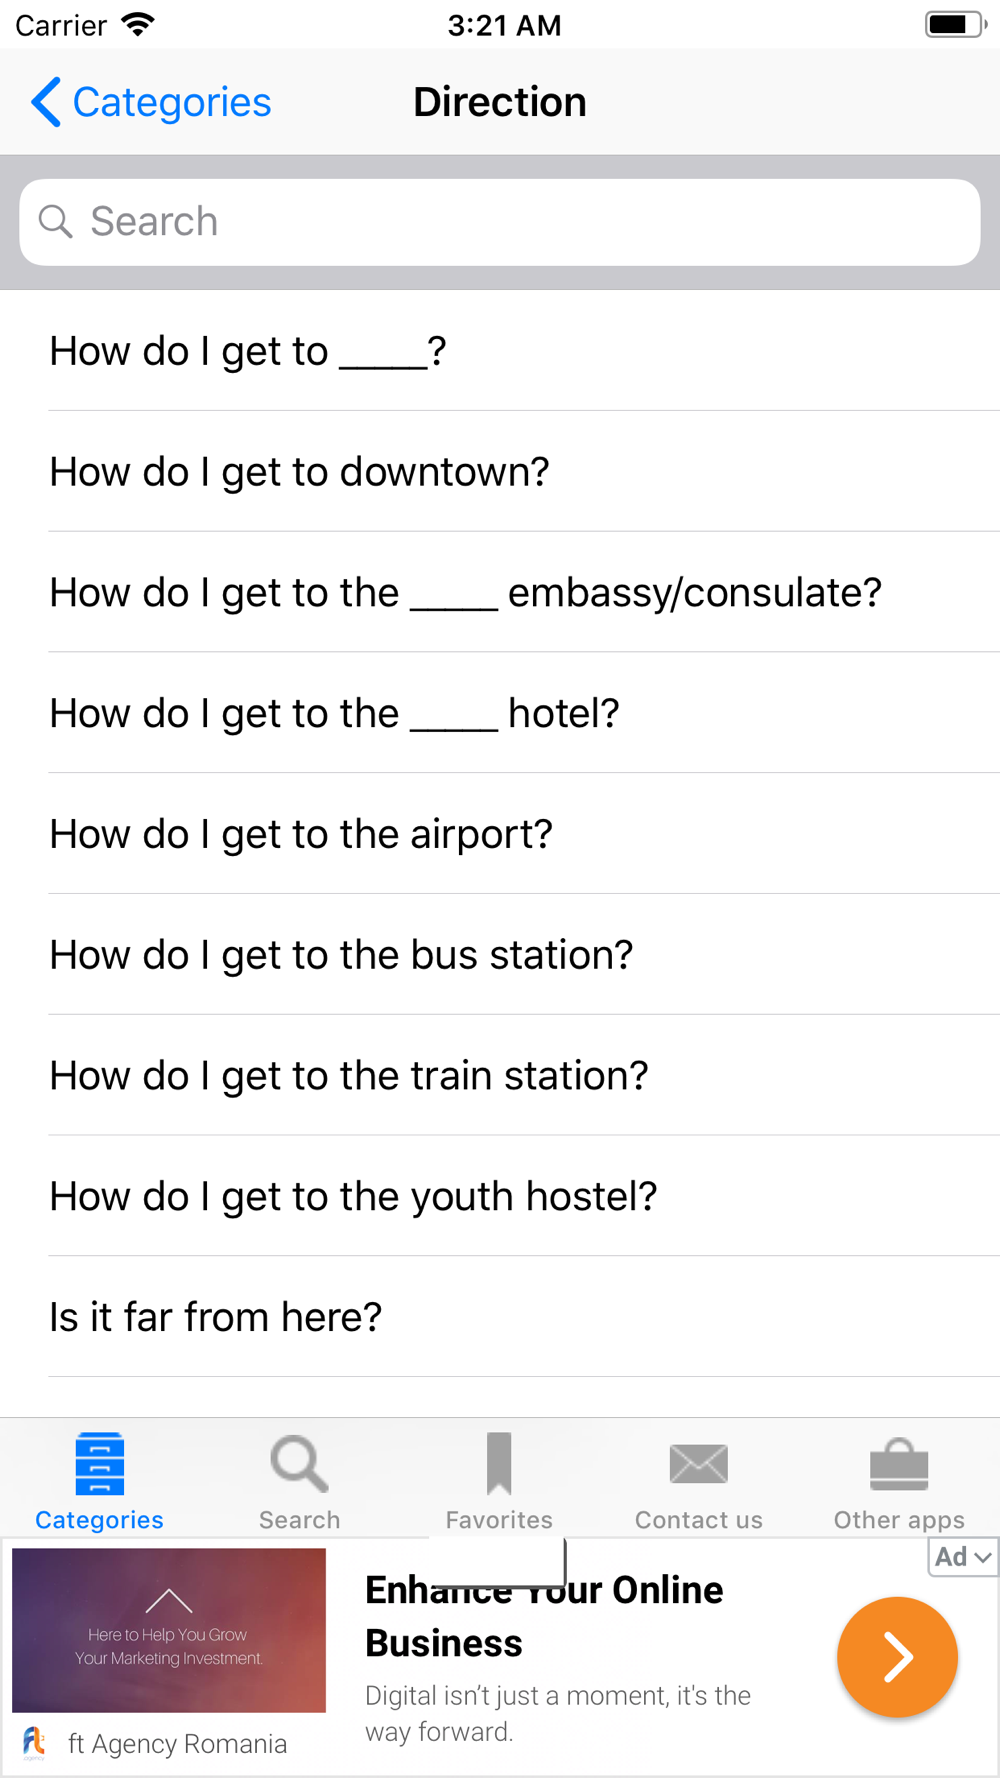Tap the orange arrow button in ad
This screenshot has width=1000, height=1778.
(897, 1657)
